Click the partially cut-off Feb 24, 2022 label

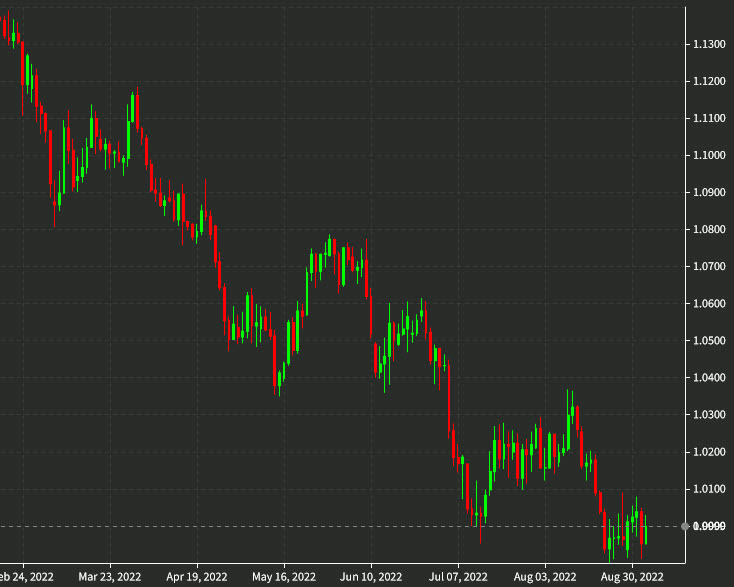26,577
